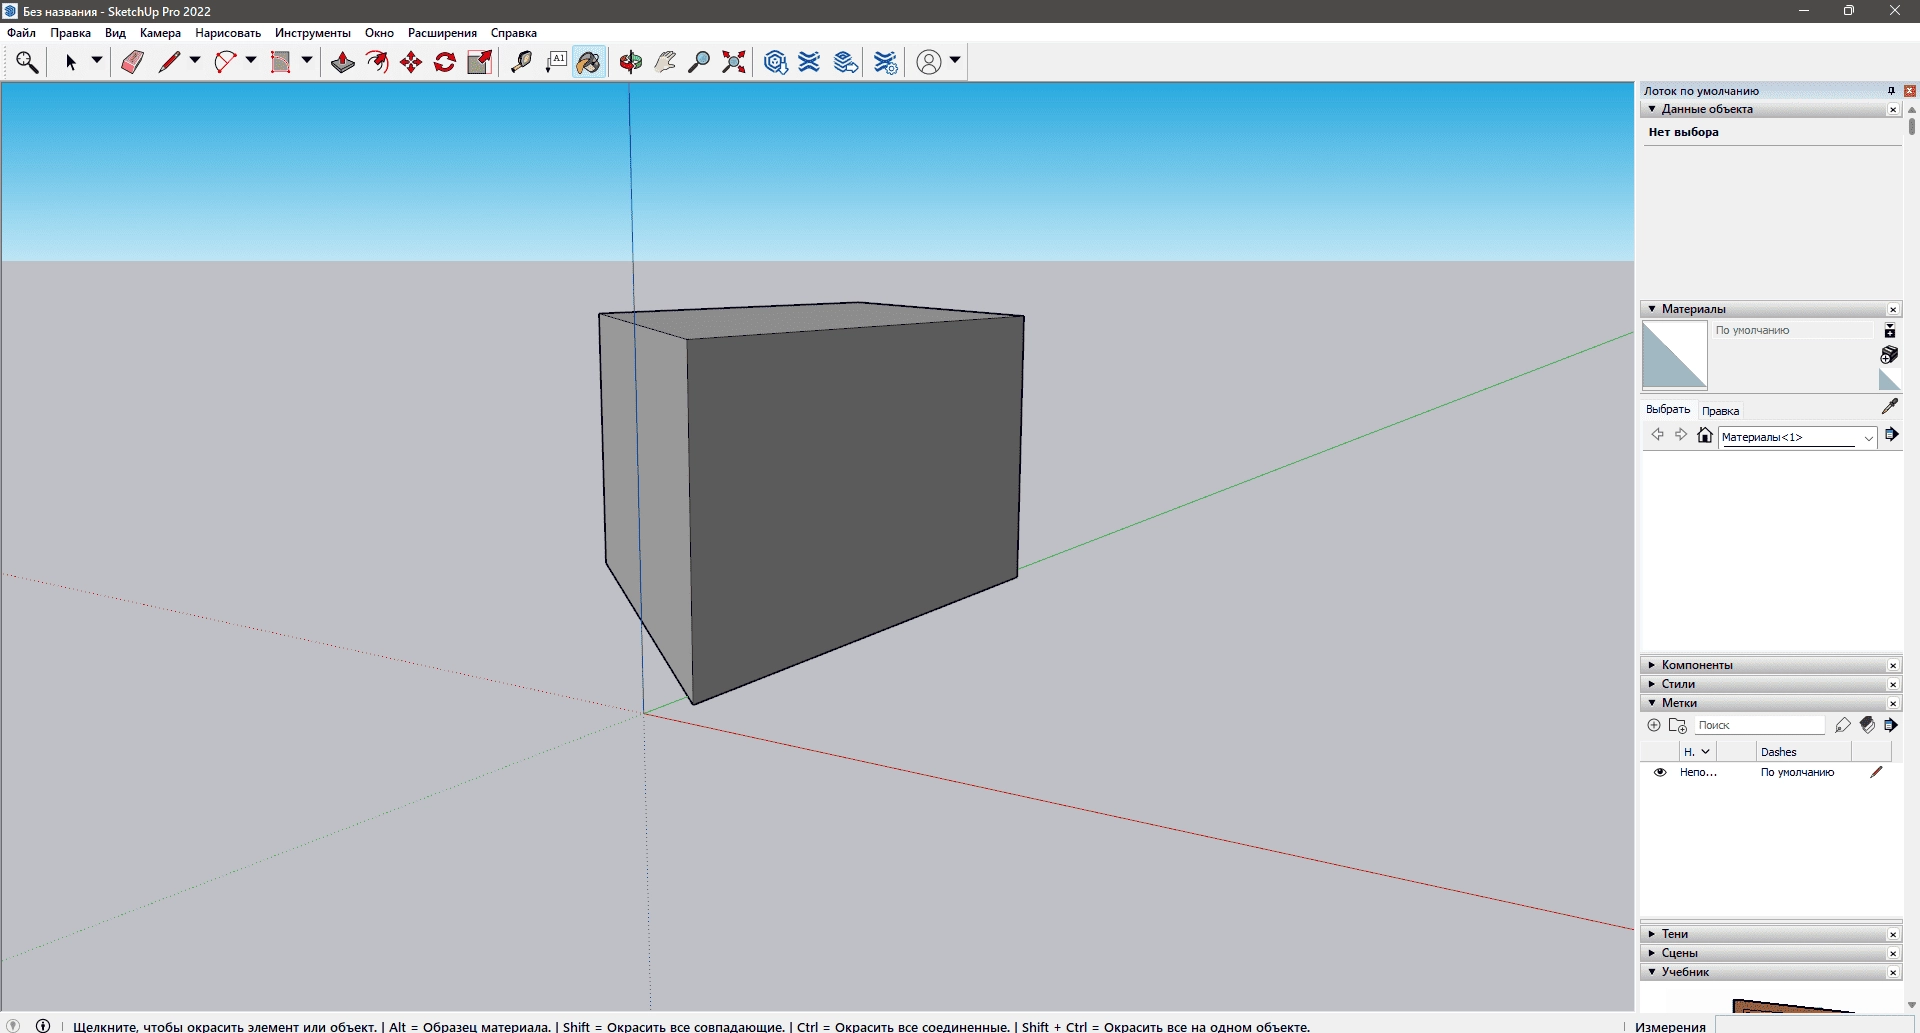
Task: Open the Файл menu
Action: click(x=21, y=33)
